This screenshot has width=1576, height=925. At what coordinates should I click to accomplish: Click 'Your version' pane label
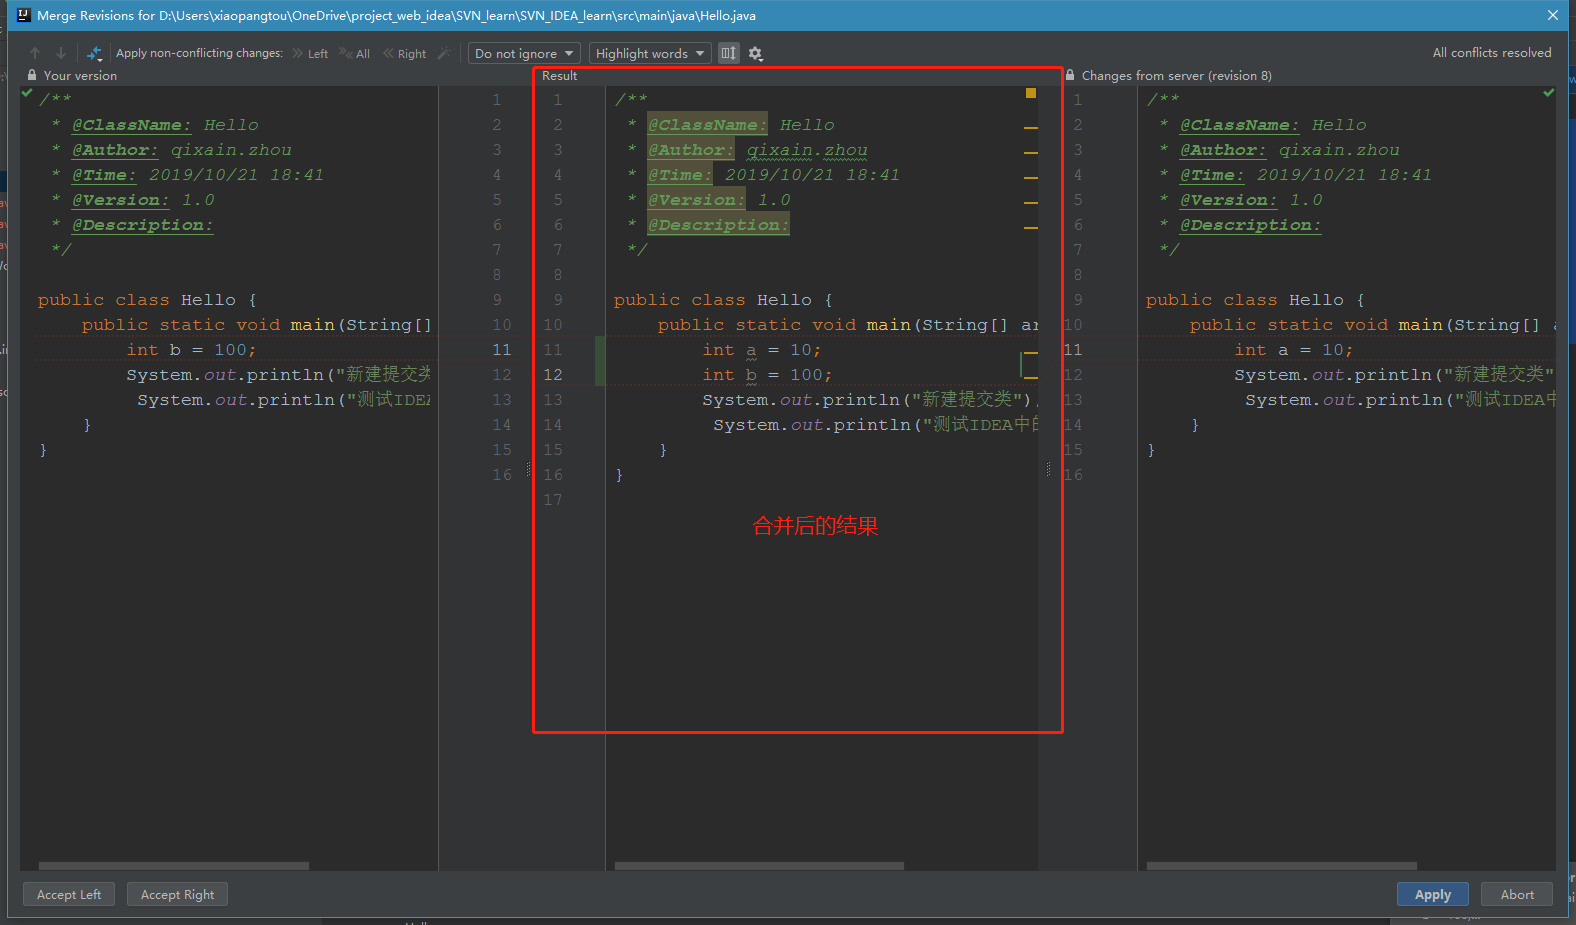click(80, 75)
